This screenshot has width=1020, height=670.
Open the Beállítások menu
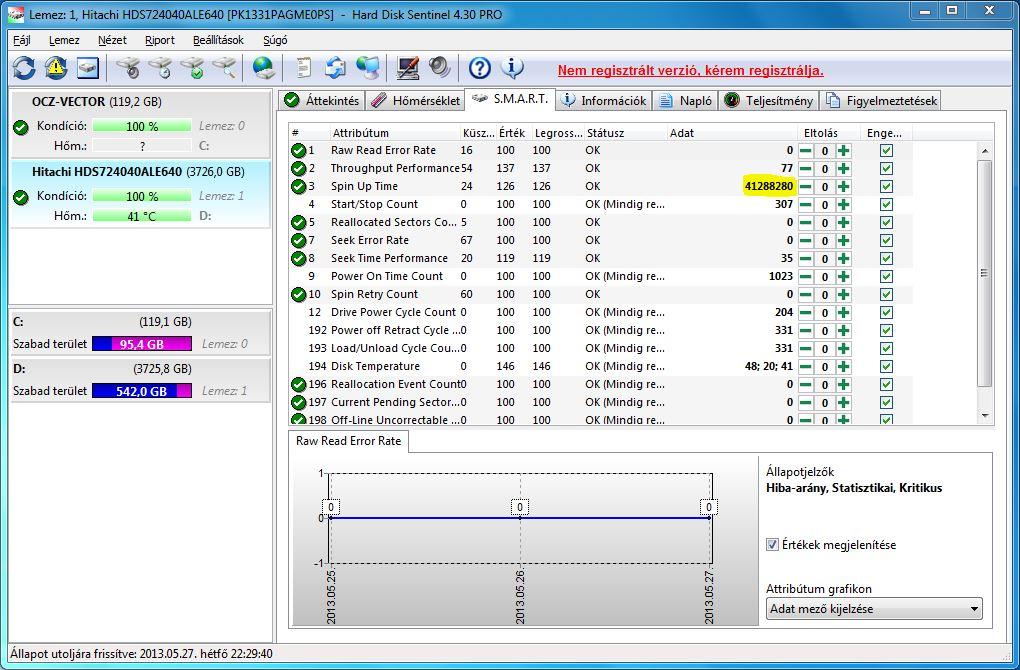tap(218, 40)
